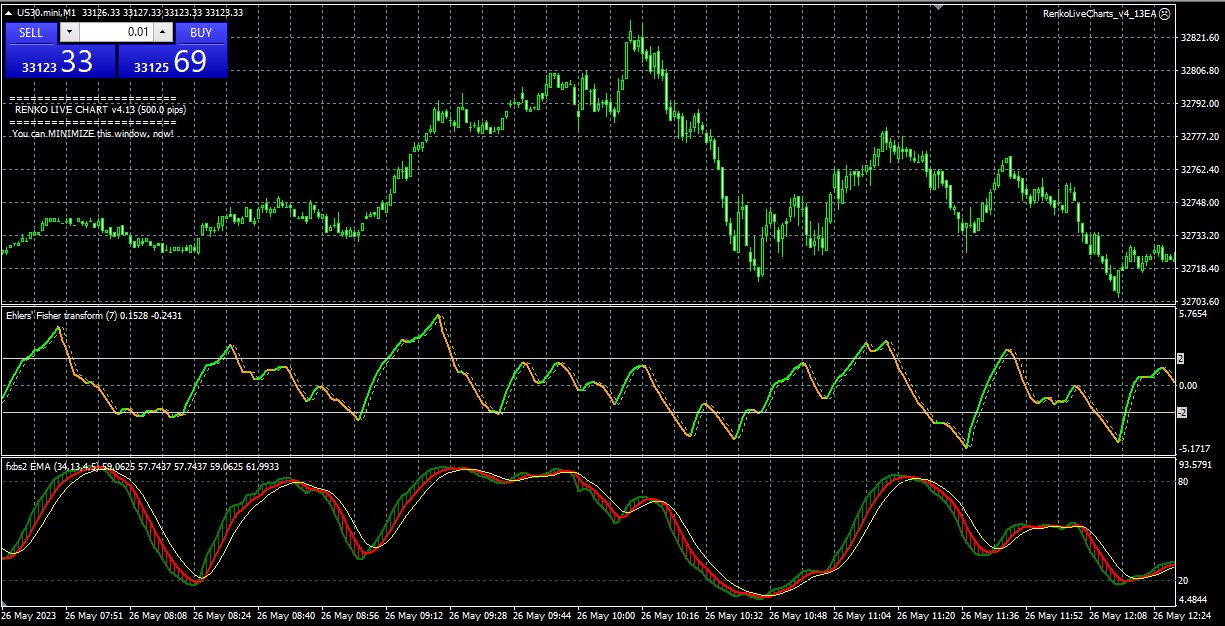Click the SELL button
The width and height of the screenshot is (1225, 626).
click(x=31, y=32)
